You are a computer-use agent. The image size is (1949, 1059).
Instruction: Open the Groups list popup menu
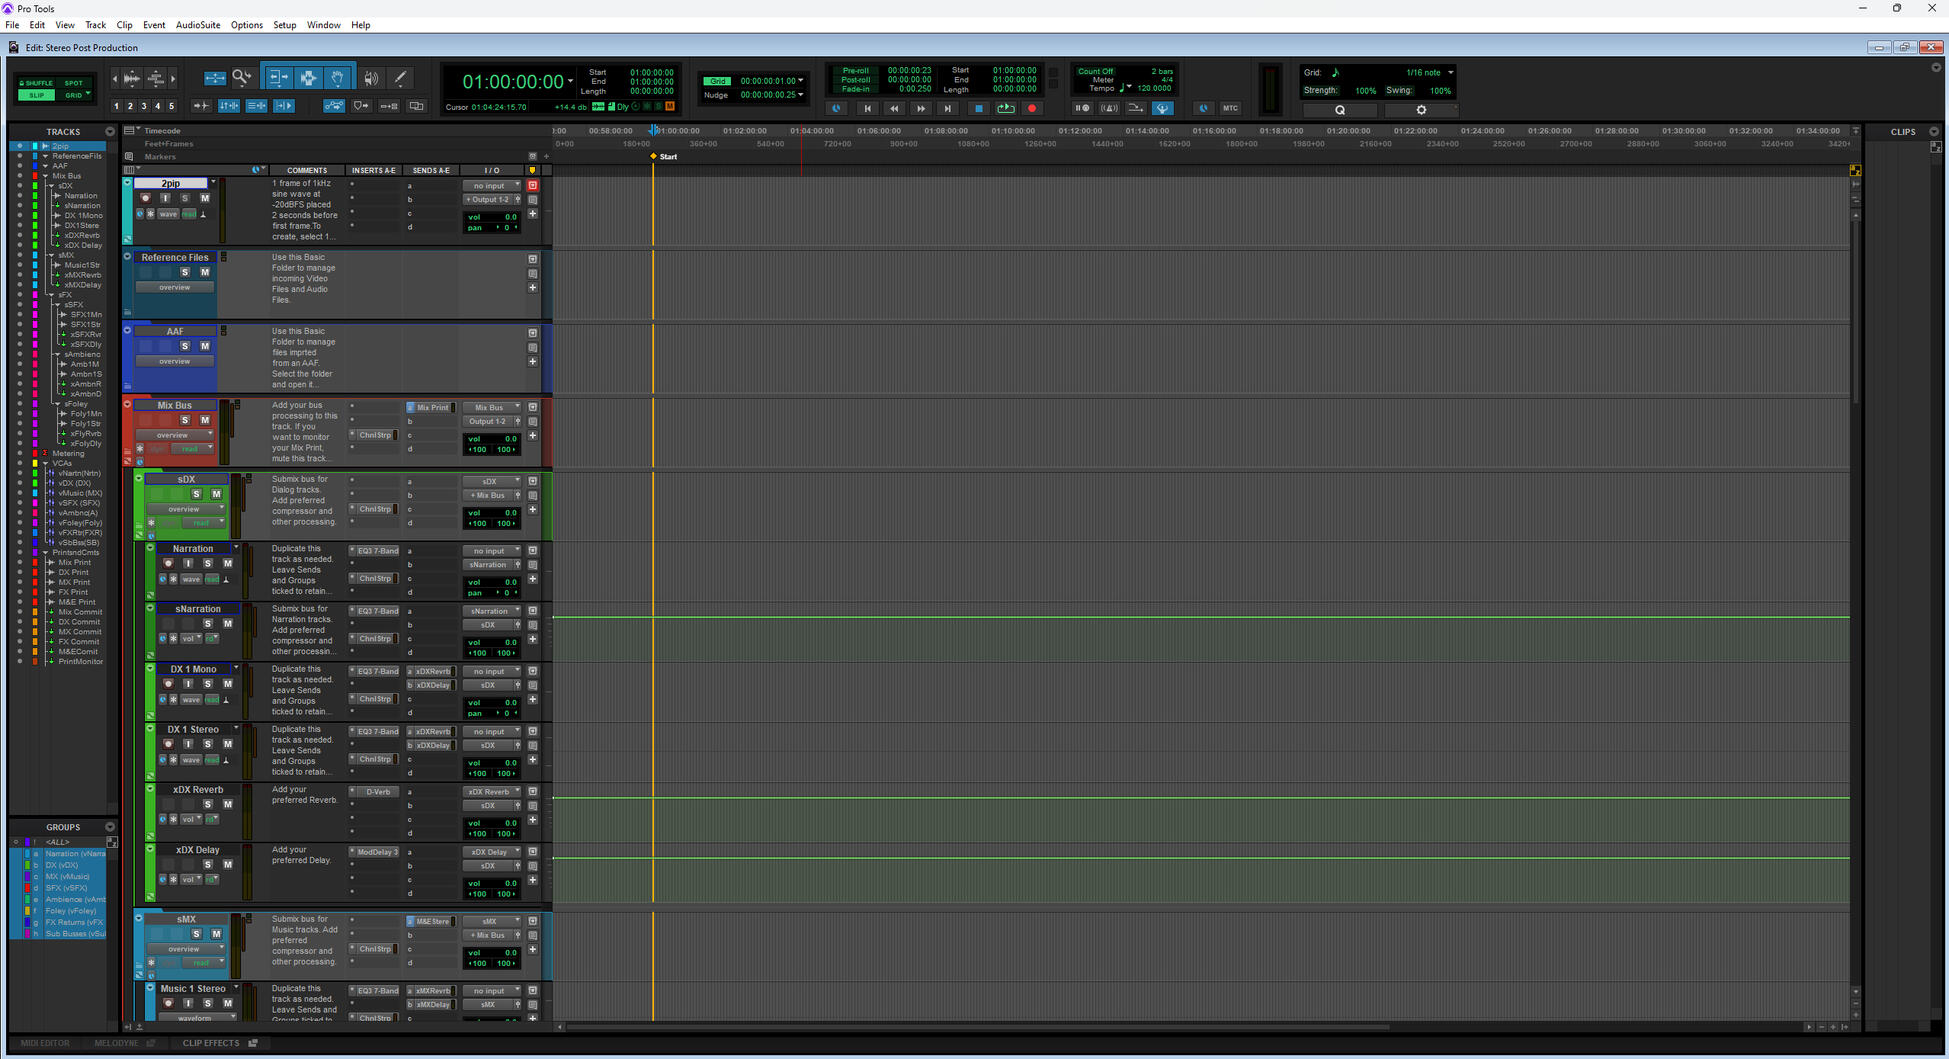(x=110, y=827)
